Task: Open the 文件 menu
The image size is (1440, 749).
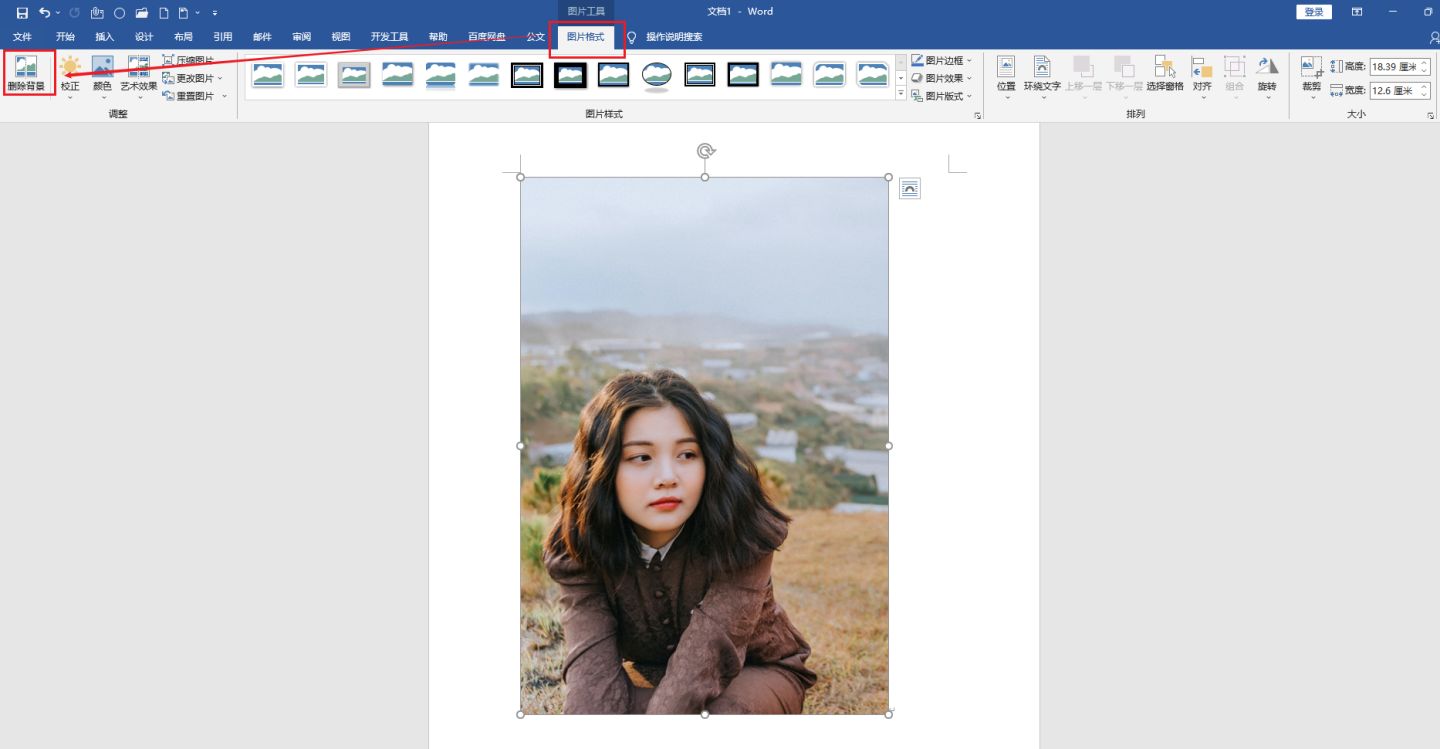Action: point(22,37)
